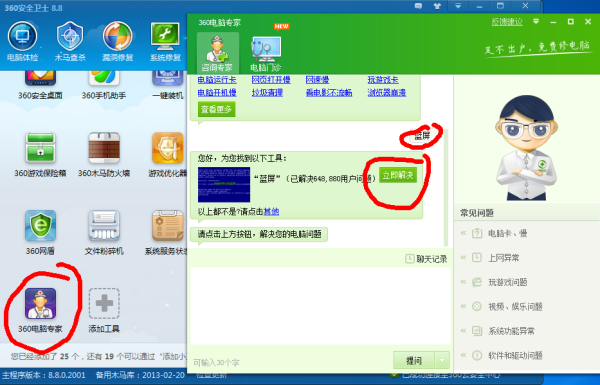Click 网速慢 quick link
Image resolution: width=600 pixels, height=385 pixels.
point(317,80)
